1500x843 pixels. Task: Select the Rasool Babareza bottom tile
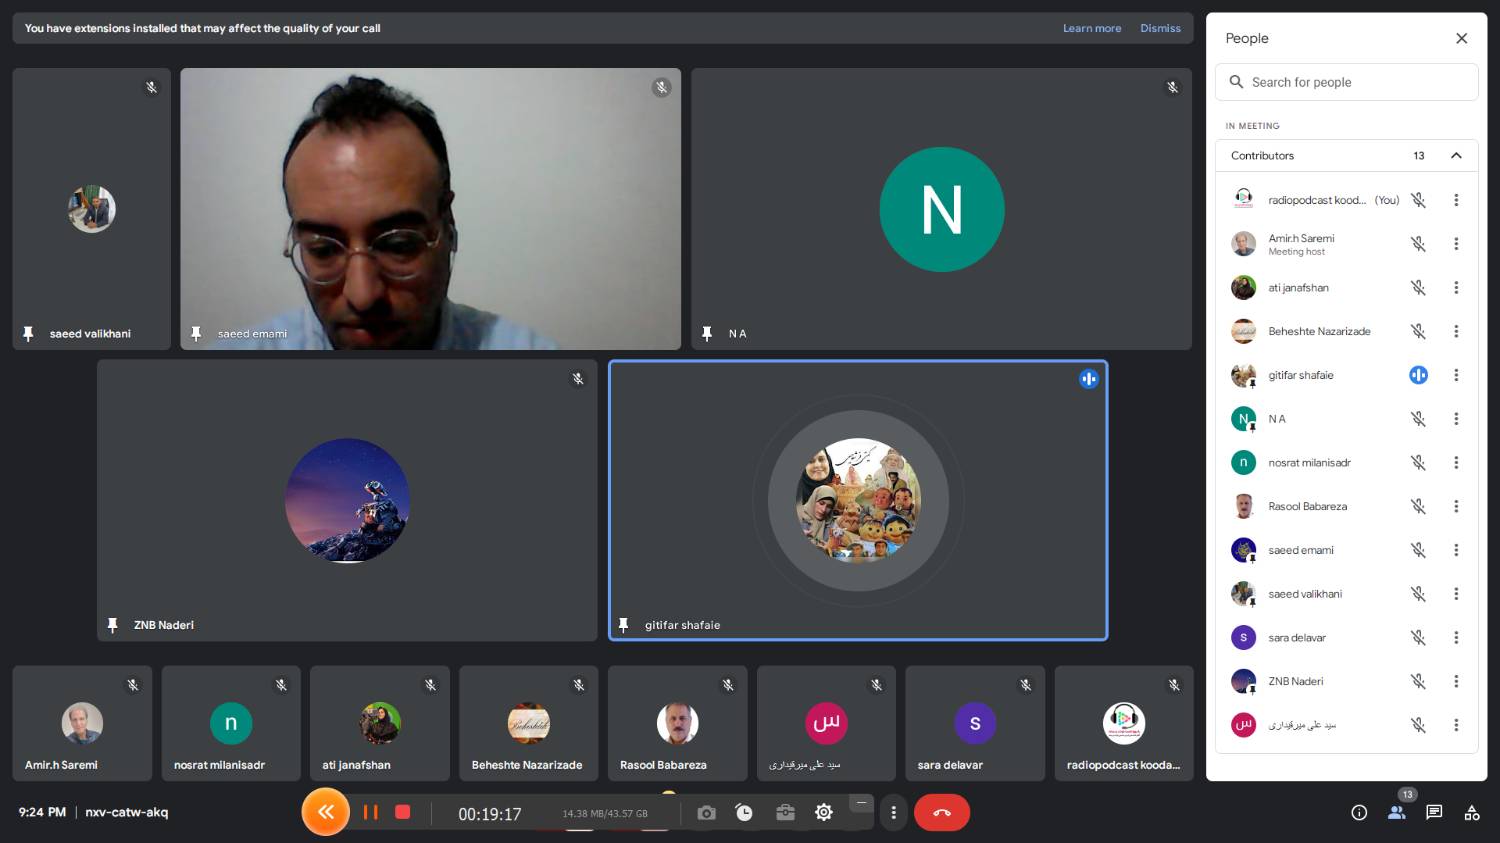[x=677, y=723]
